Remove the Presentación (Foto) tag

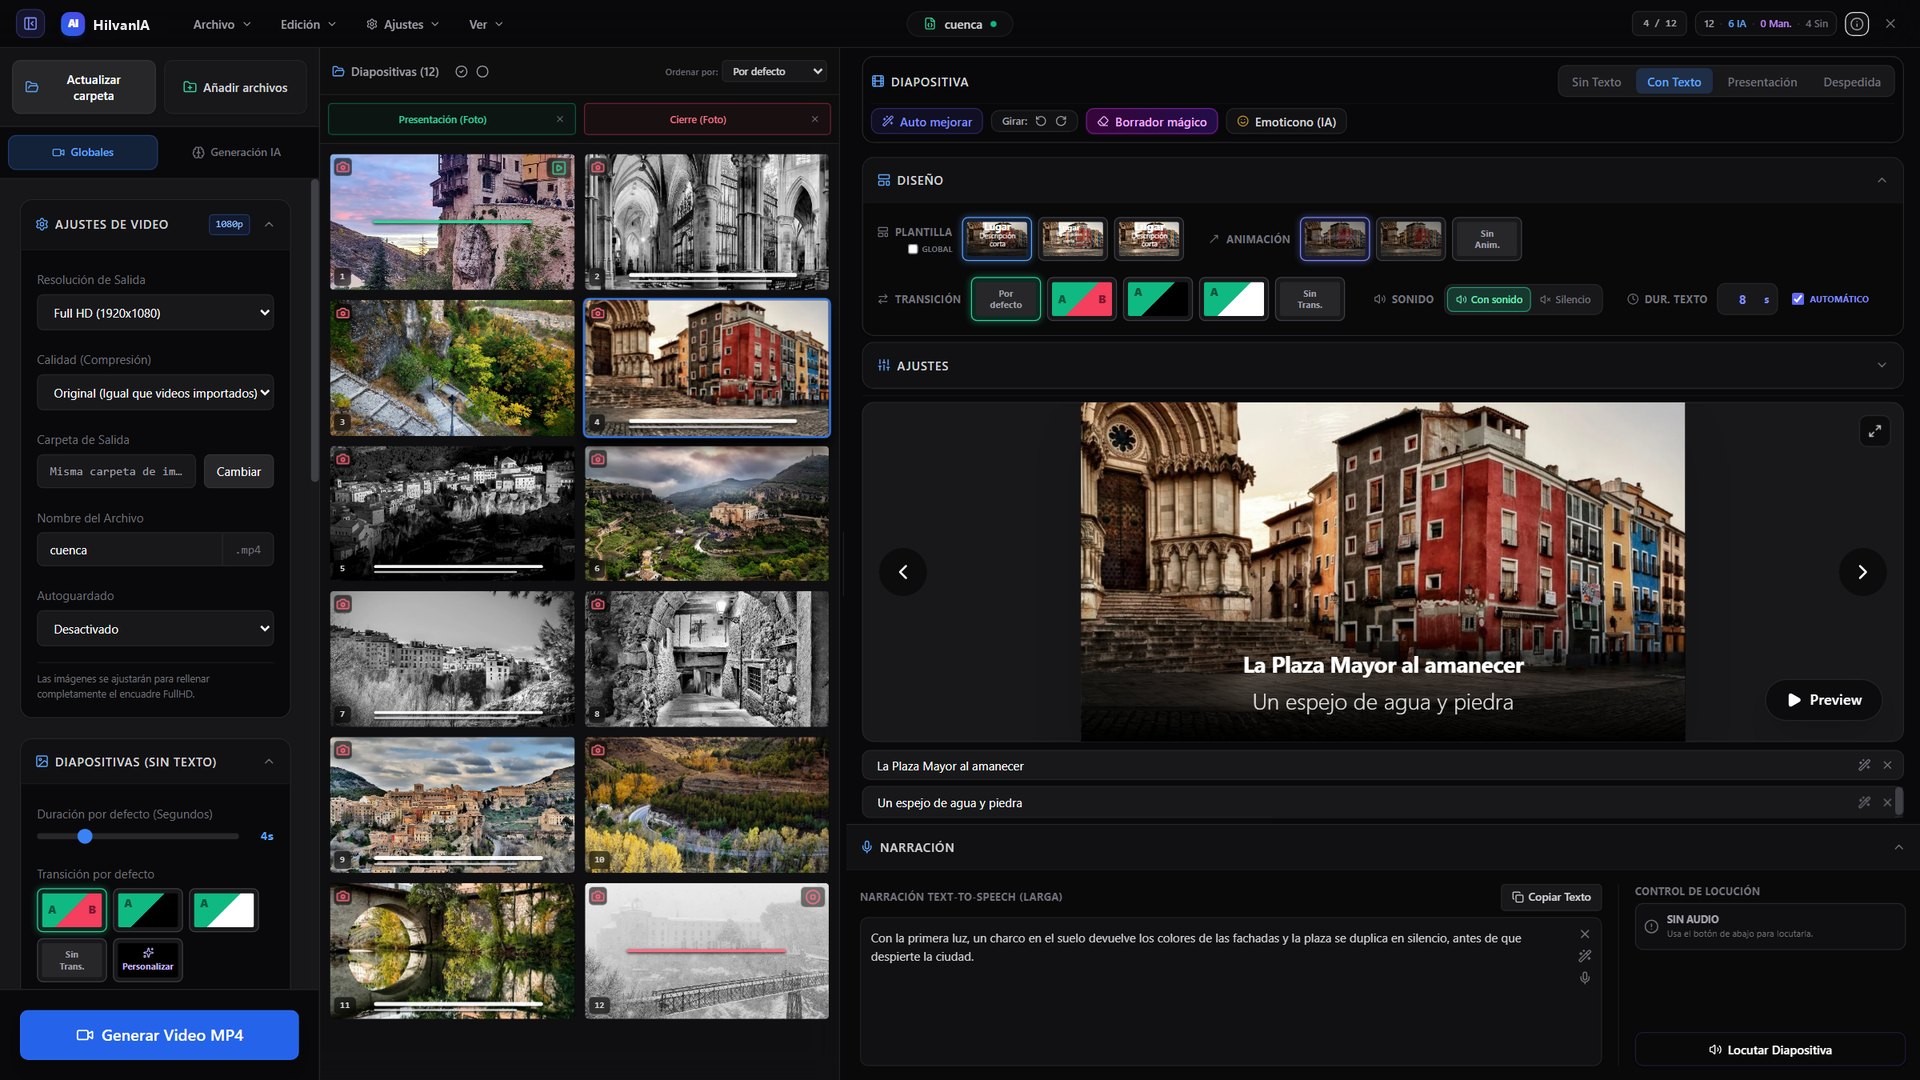click(560, 119)
